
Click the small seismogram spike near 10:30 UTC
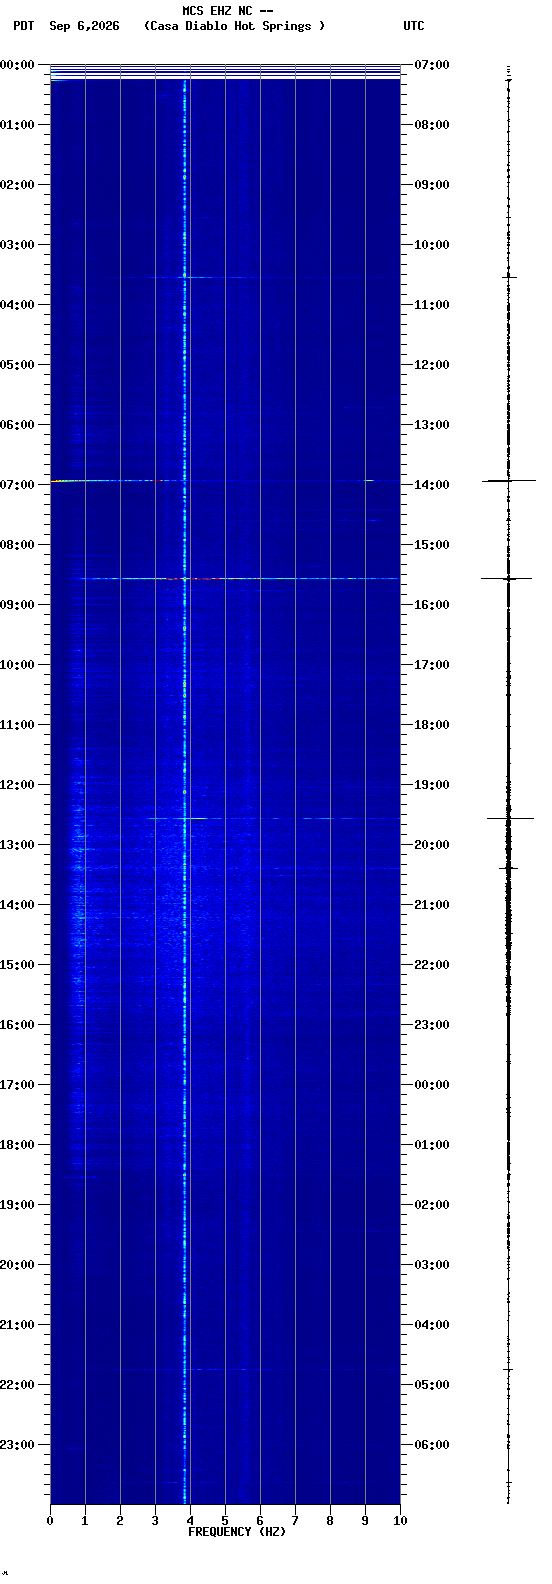(x=509, y=276)
